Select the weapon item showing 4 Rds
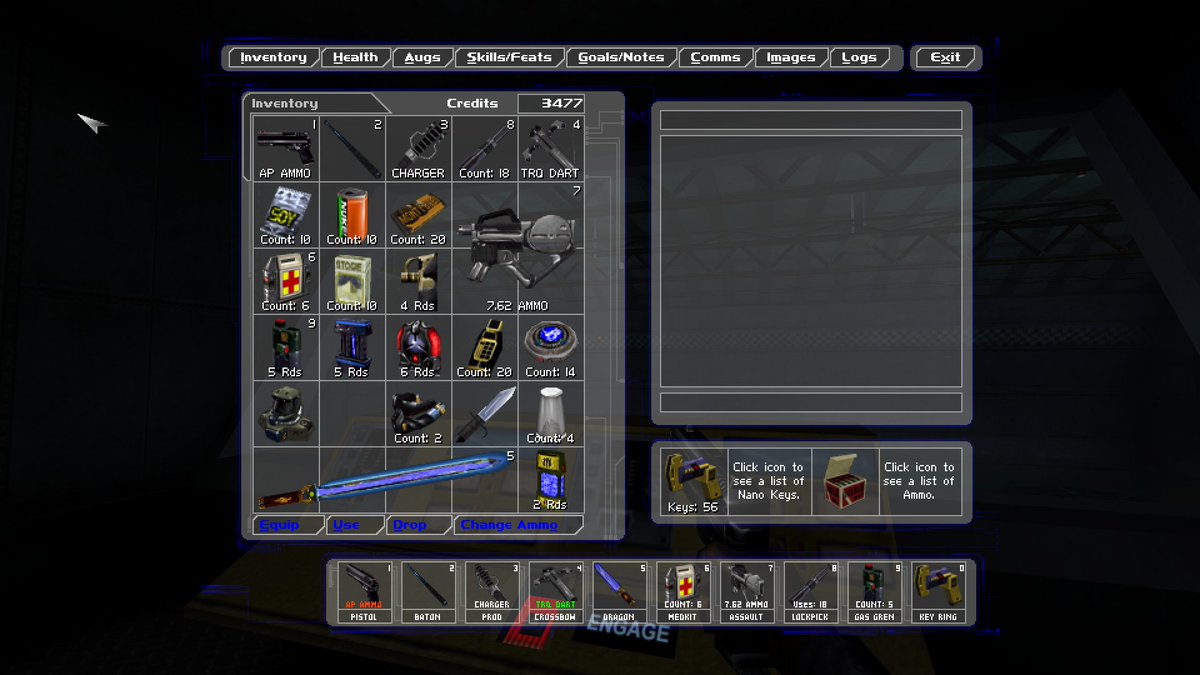 (x=418, y=280)
